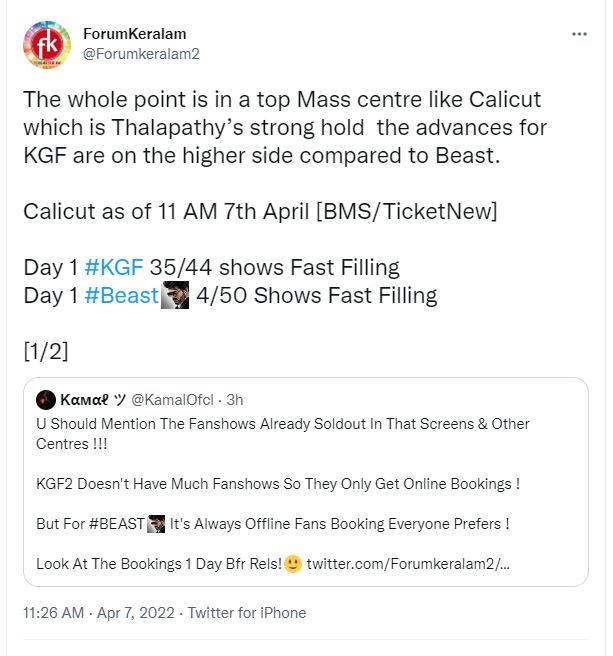The height and width of the screenshot is (656, 613).
Task: Open the tweet's three-dot more options menu
Action: [x=579, y=34]
